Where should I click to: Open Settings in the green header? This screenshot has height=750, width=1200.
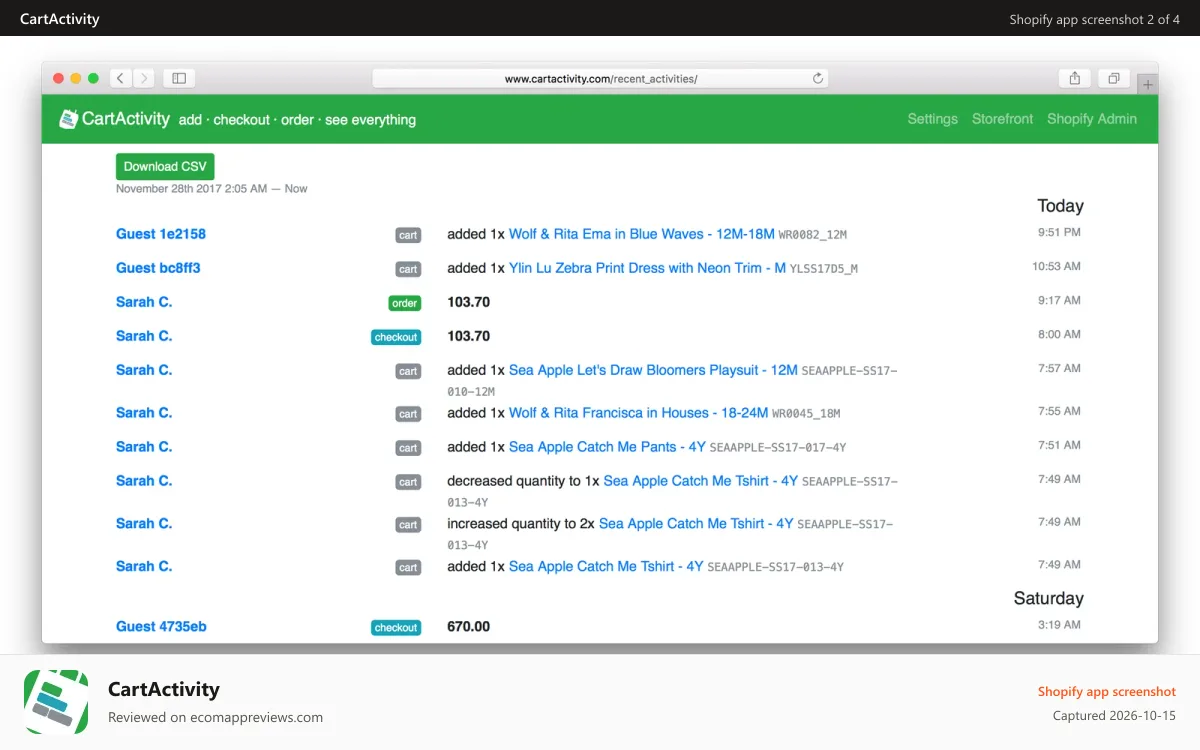[933, 119]
